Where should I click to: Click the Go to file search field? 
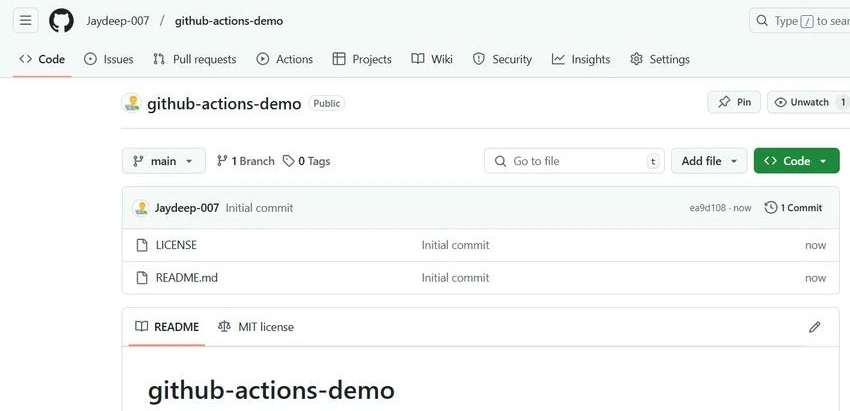coord(574,161)
